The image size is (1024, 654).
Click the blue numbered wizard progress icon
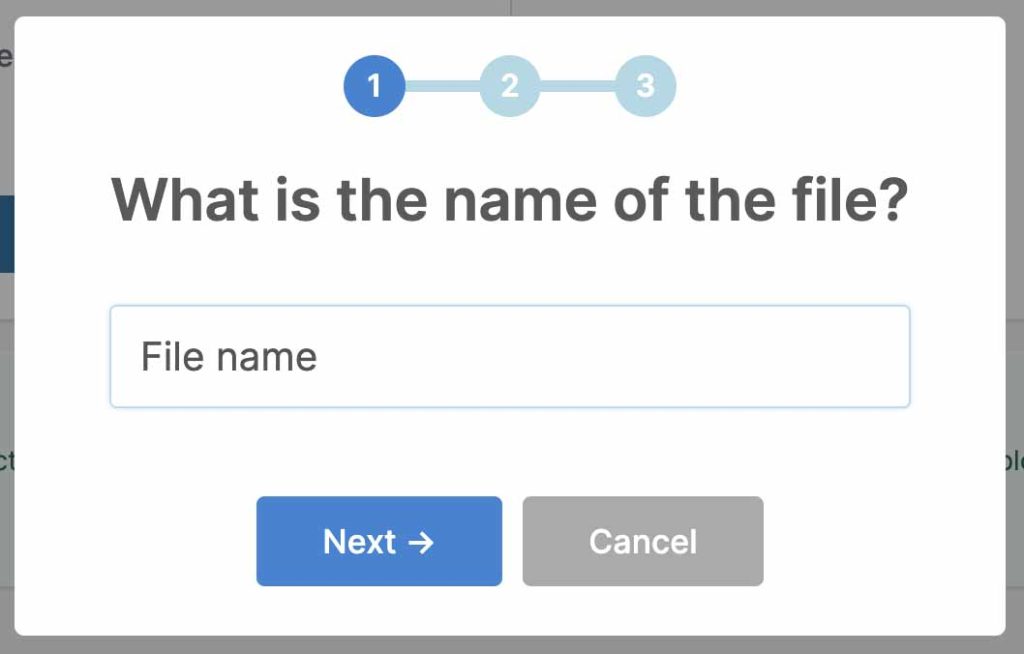[x=374, y=86]
